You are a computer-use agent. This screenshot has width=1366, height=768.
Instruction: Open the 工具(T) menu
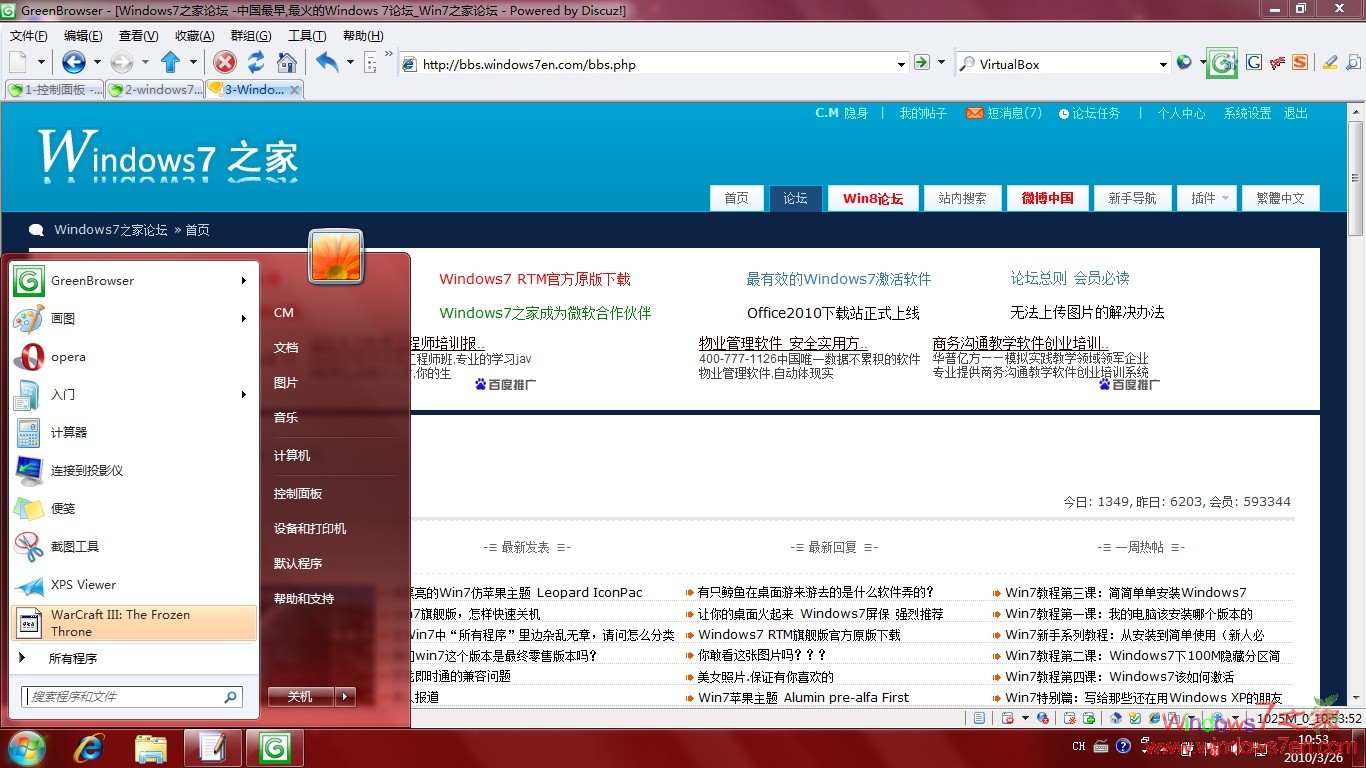pos(307,35)
